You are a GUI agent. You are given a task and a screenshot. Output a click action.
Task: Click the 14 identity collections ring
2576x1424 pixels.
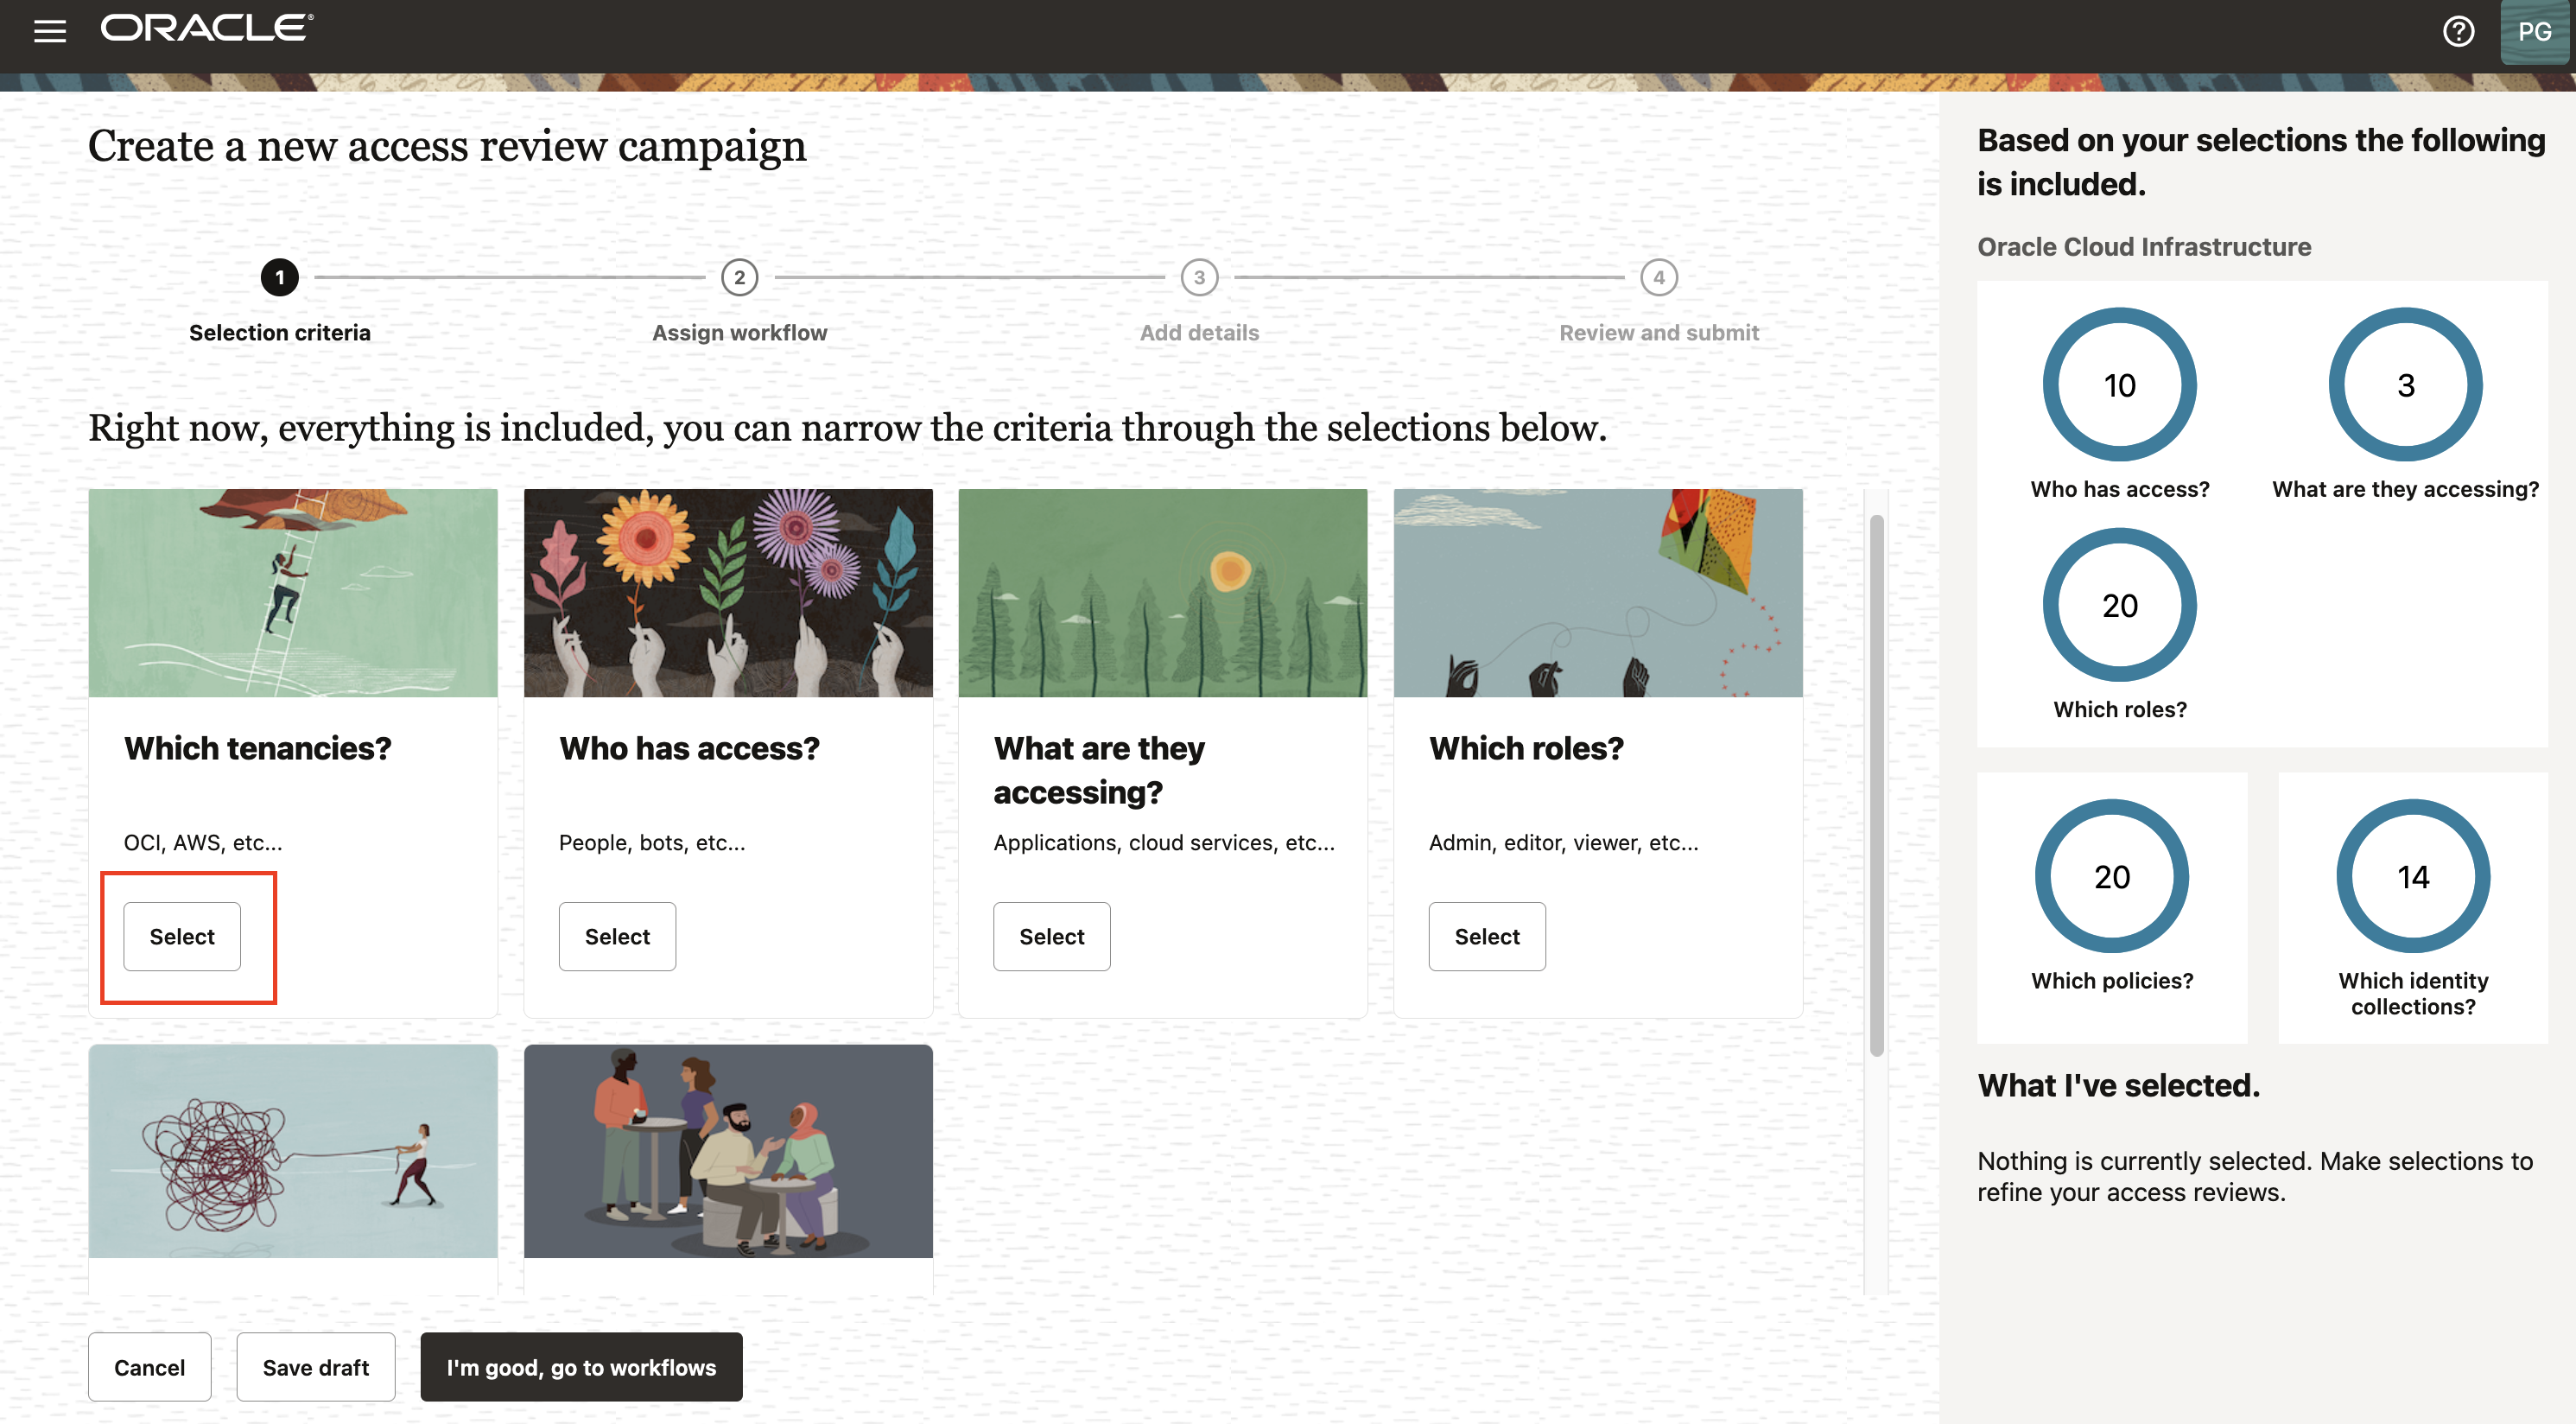point(2412,876)
